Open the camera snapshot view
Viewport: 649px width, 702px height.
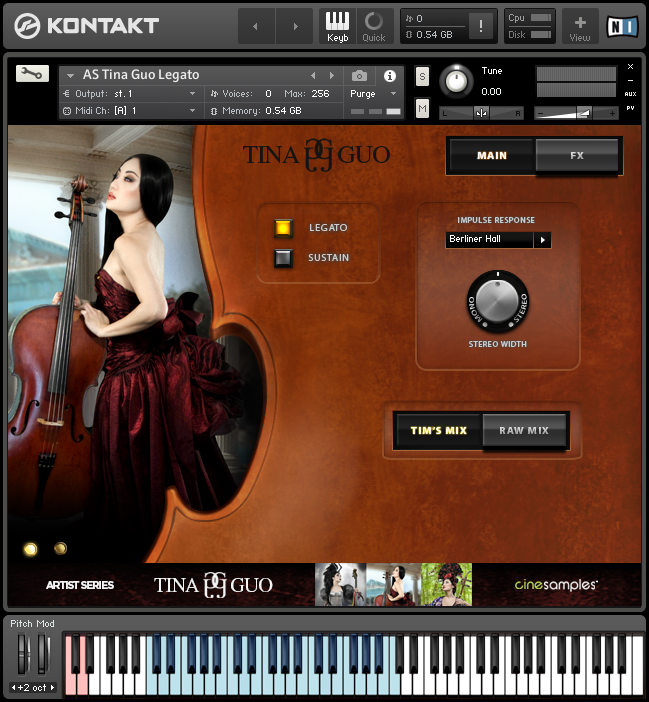pos(359,76)
